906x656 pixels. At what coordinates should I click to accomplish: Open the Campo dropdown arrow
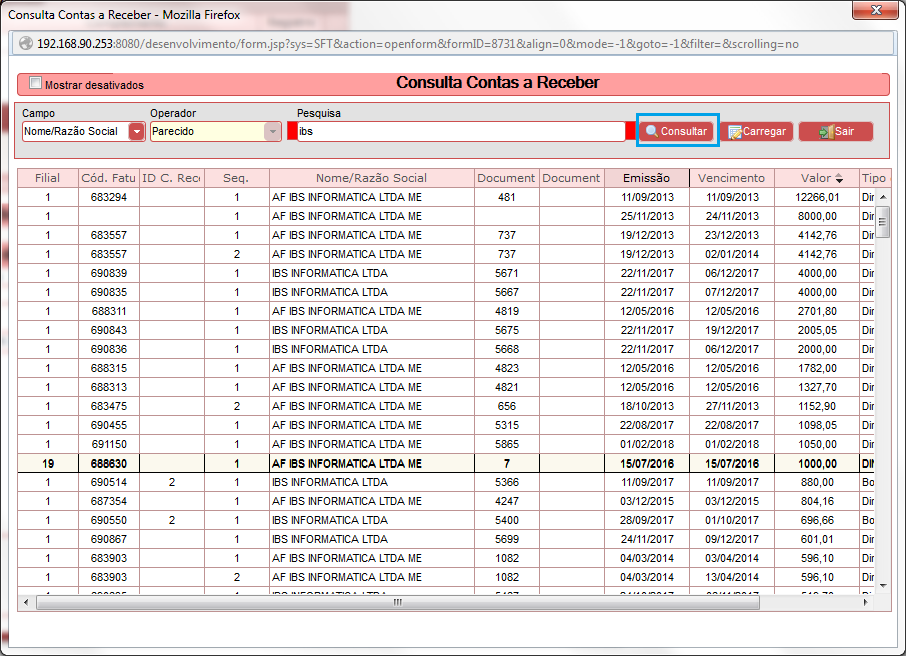136,131
